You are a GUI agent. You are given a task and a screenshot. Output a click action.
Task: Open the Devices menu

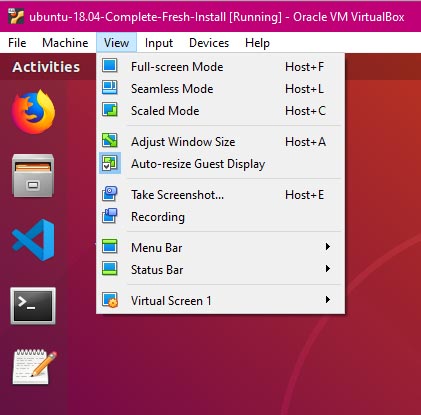click(x=209, y=43)
